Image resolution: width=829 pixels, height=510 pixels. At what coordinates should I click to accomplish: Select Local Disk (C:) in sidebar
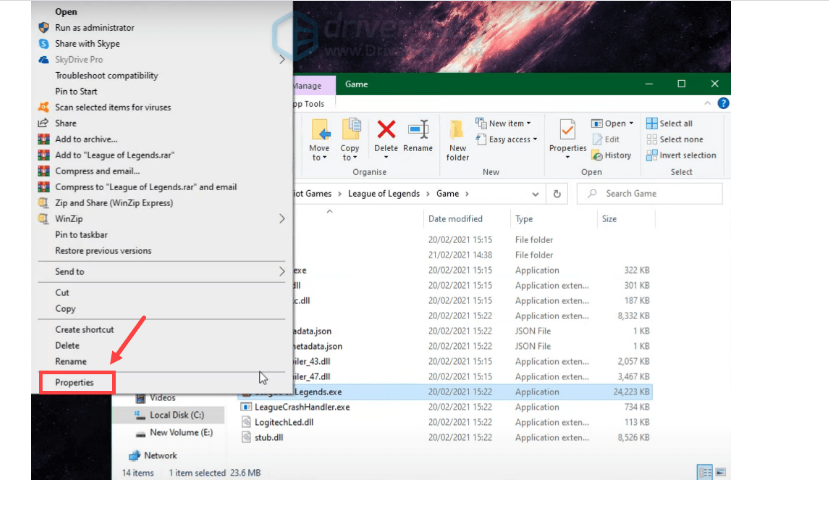tap(177, 415)
